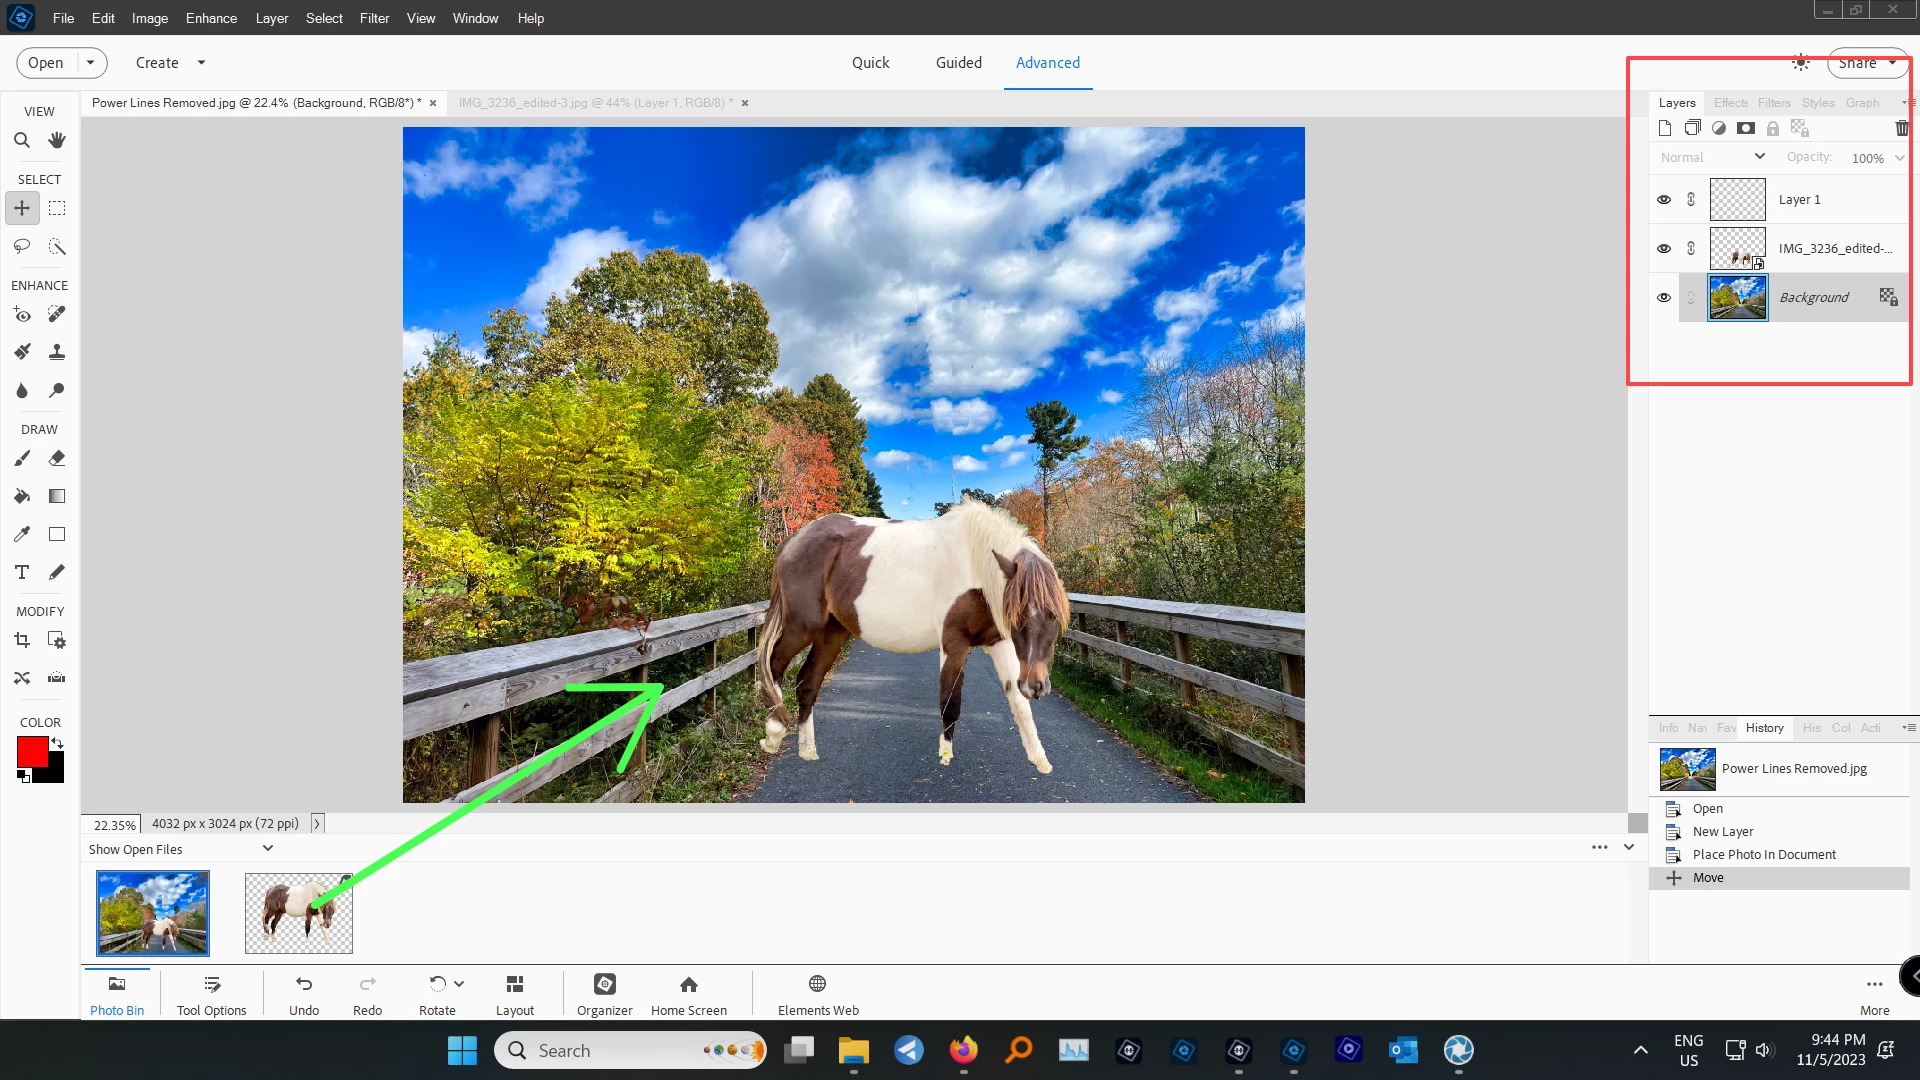Switch to the Guided tab
Image resolution: width=1920 pixels, height=1080 pixels.
pyautogui.click(x=958, y=62)
